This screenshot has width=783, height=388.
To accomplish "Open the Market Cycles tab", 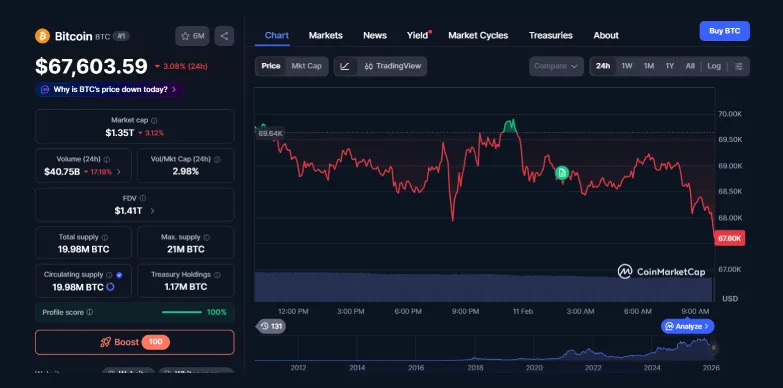I will pos(478,35).
